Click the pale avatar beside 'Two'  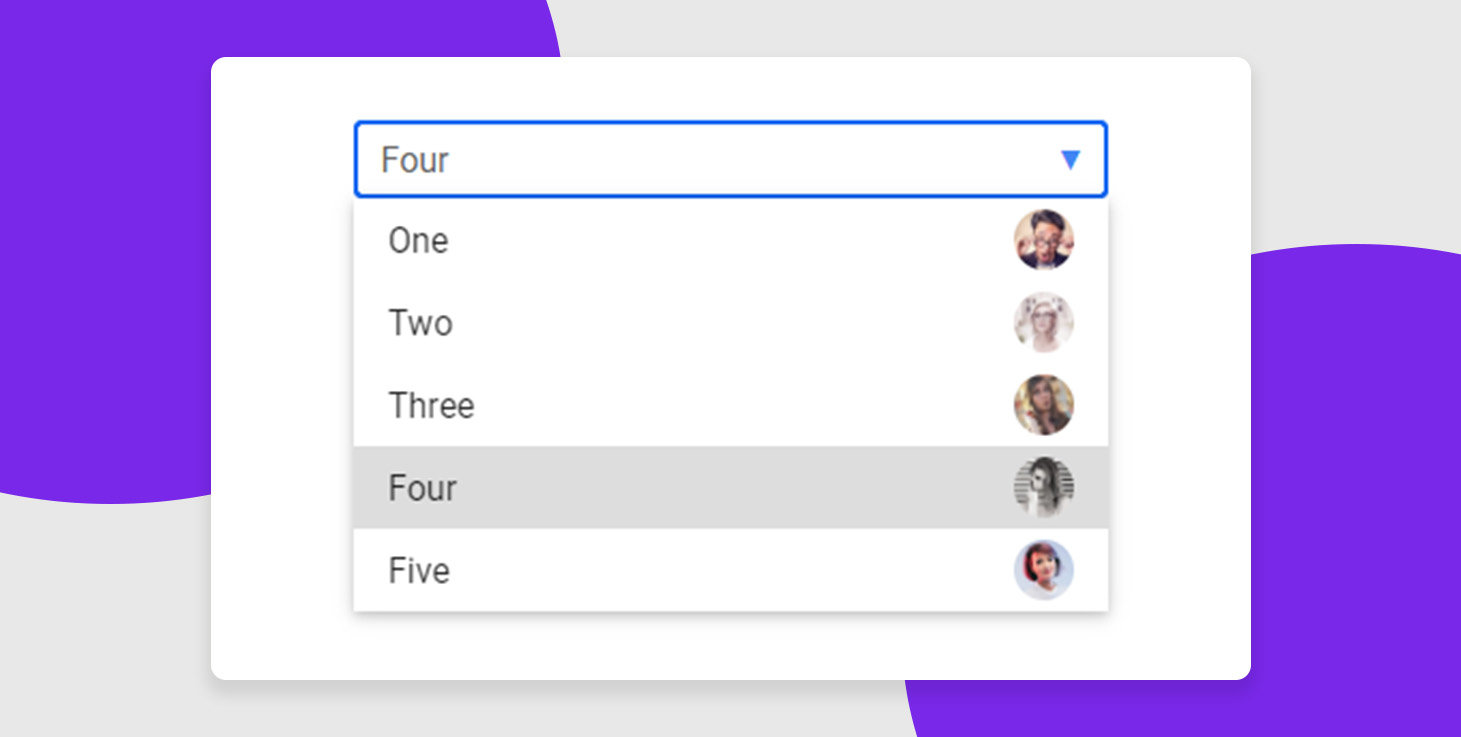coord(1043,323)
